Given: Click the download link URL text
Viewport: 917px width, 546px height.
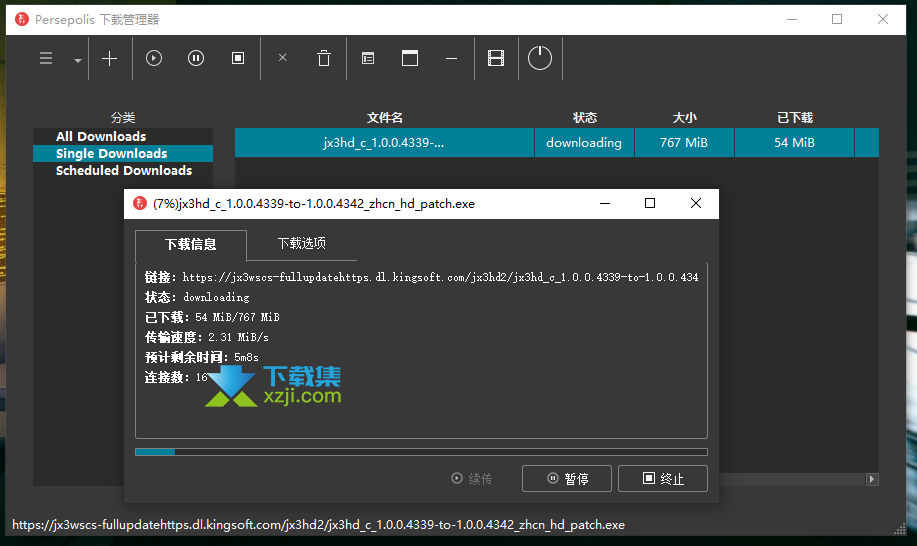Looking at the screenshot, I should [x=440, y=277].
